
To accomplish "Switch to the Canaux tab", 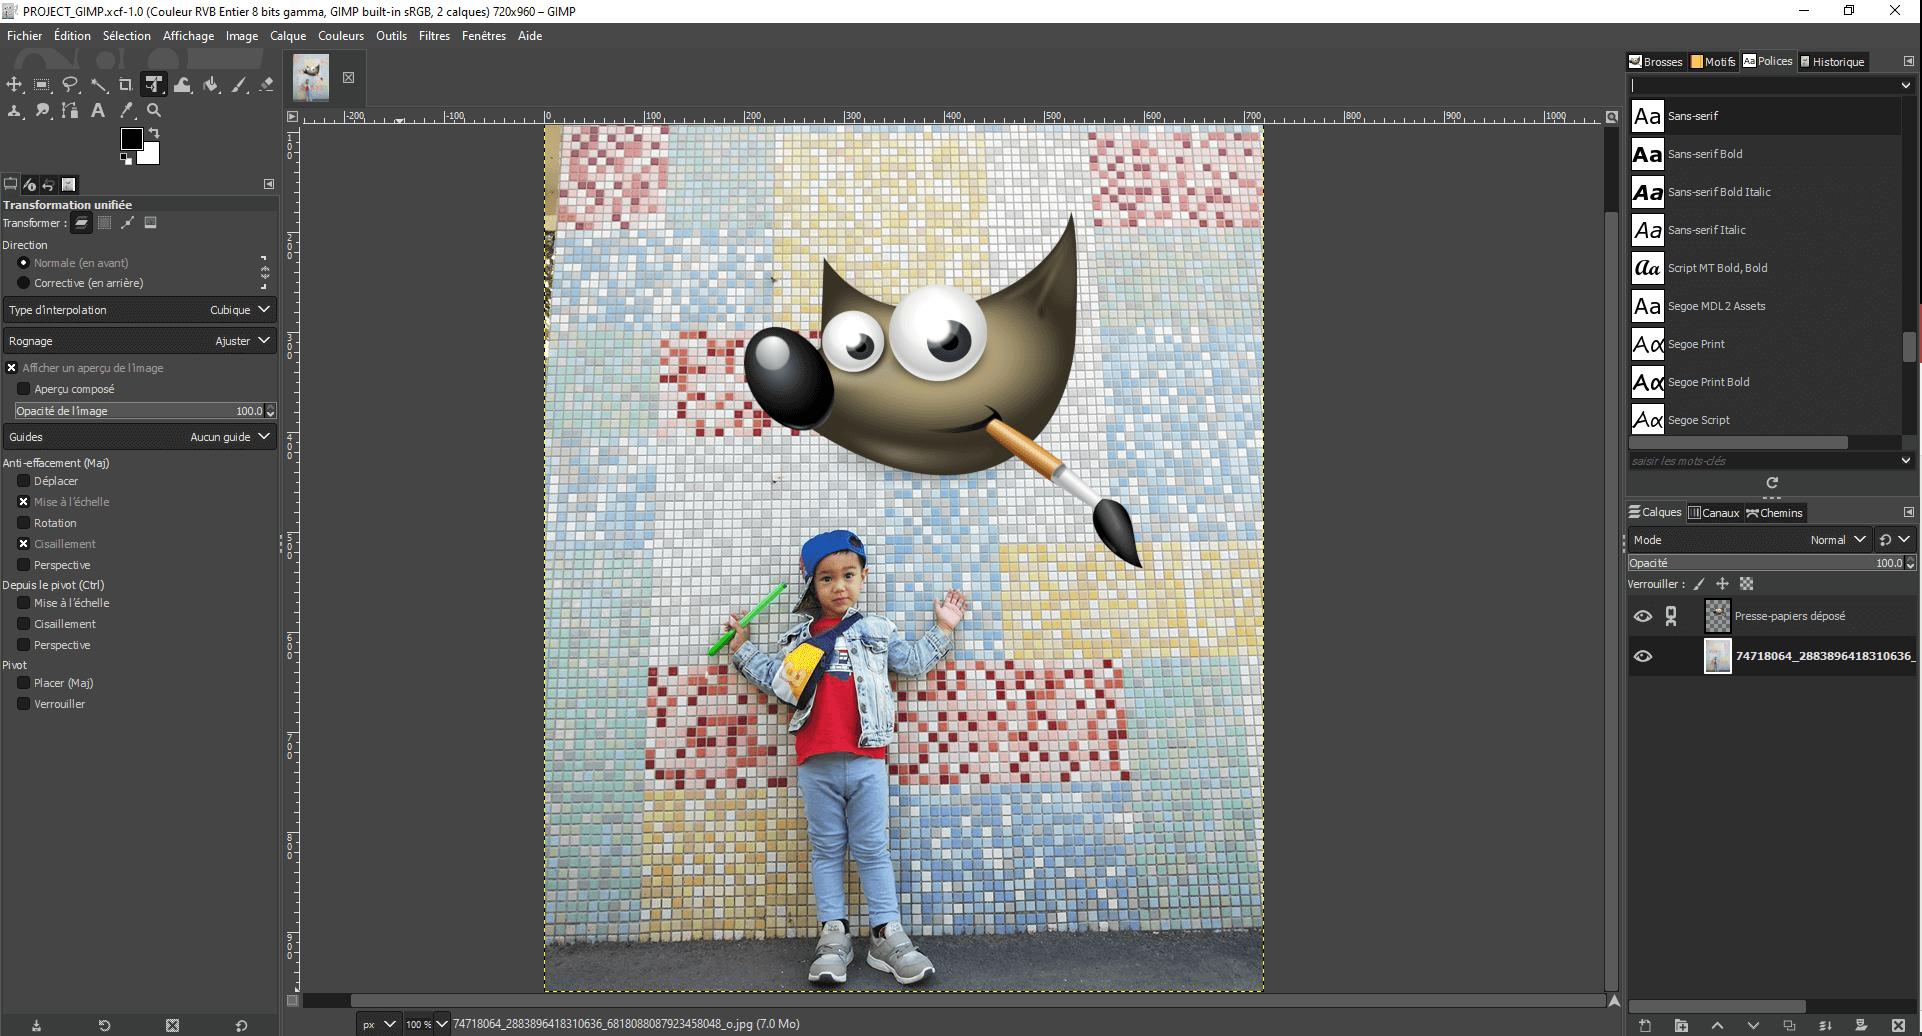I will 1714,513.
